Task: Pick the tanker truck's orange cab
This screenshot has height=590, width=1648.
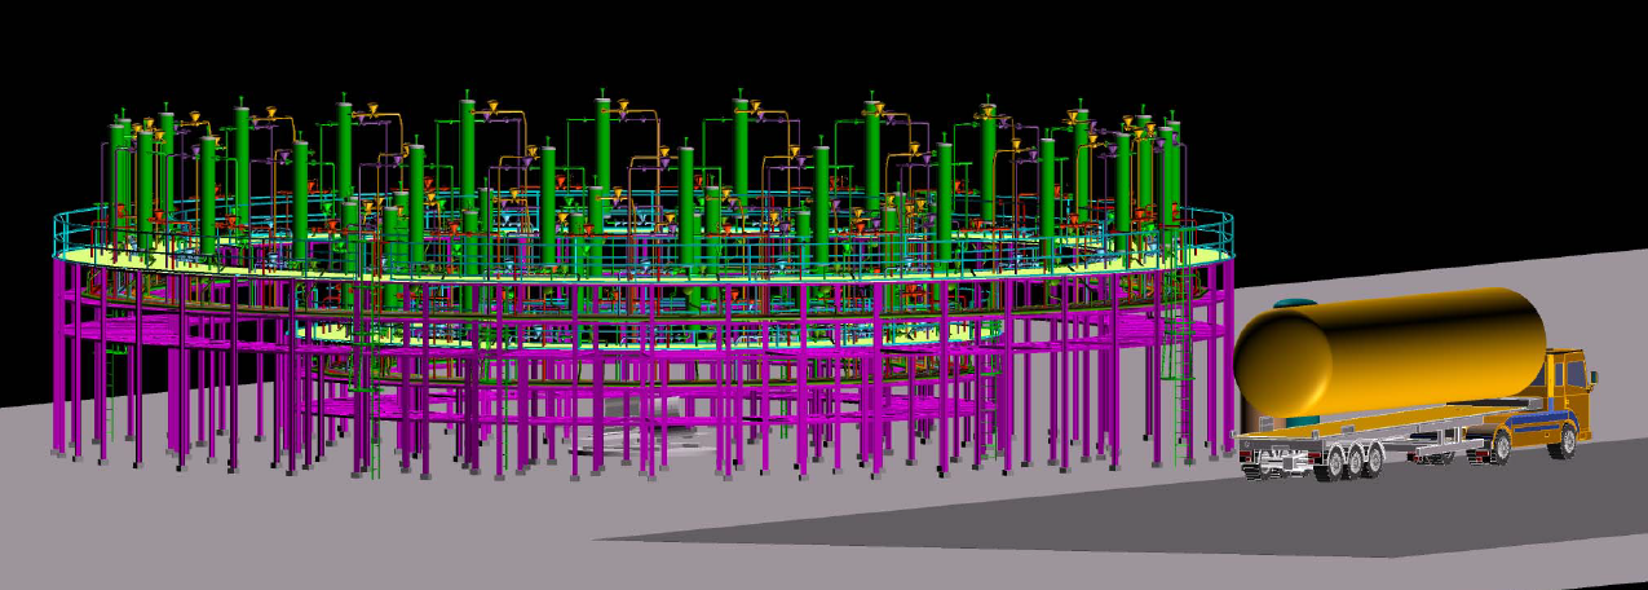Action: coord(1567,395)
